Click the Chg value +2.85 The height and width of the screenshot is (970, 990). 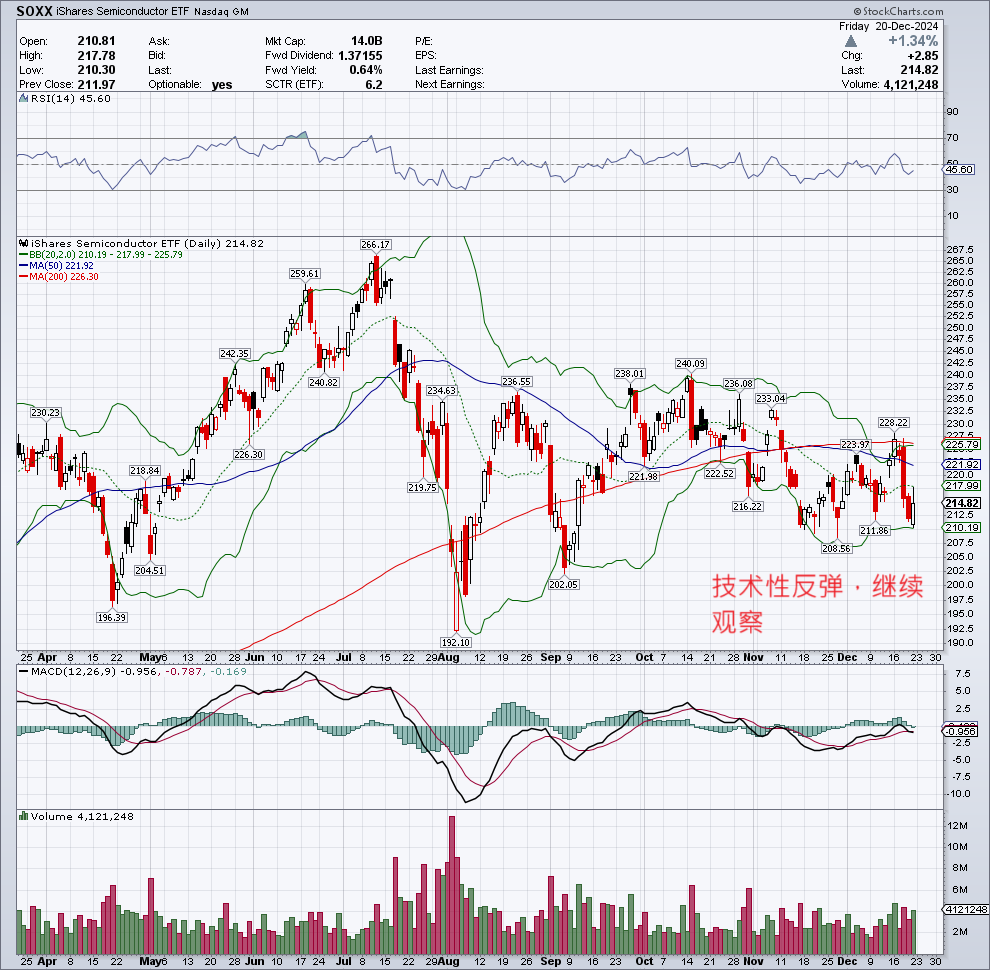[x=922, y=56]
